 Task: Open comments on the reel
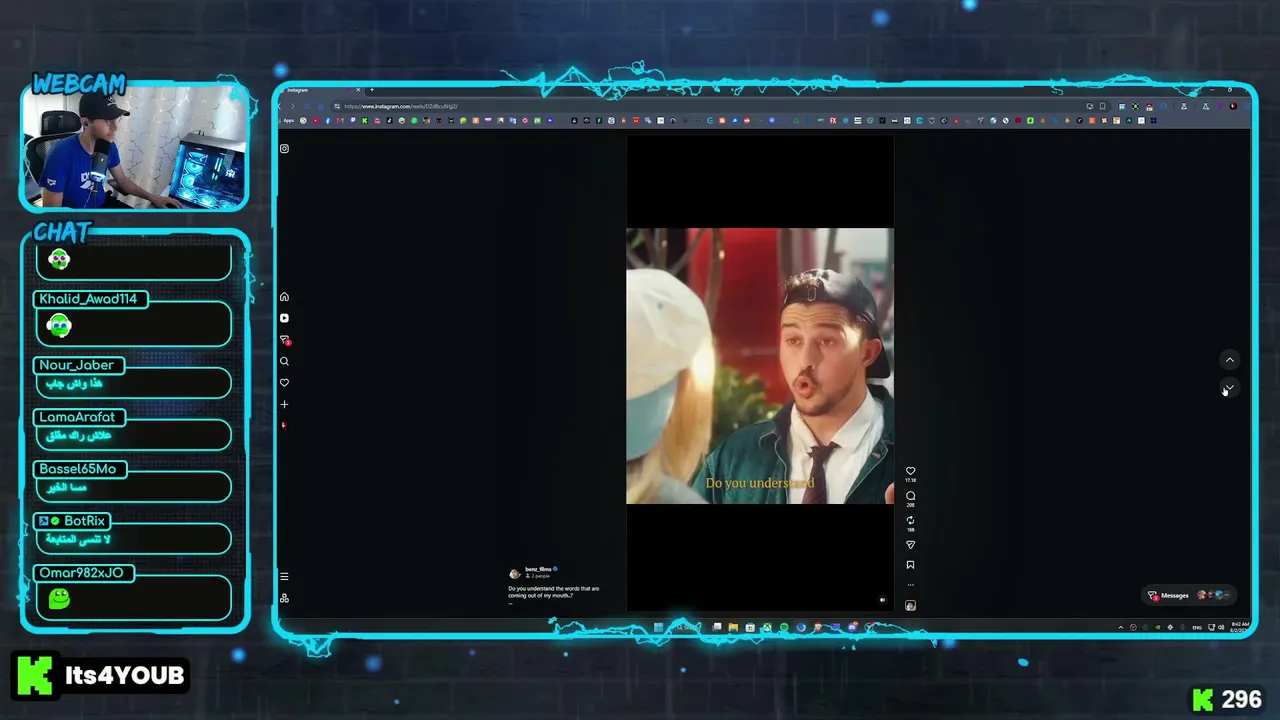click(x=910, y=496)
